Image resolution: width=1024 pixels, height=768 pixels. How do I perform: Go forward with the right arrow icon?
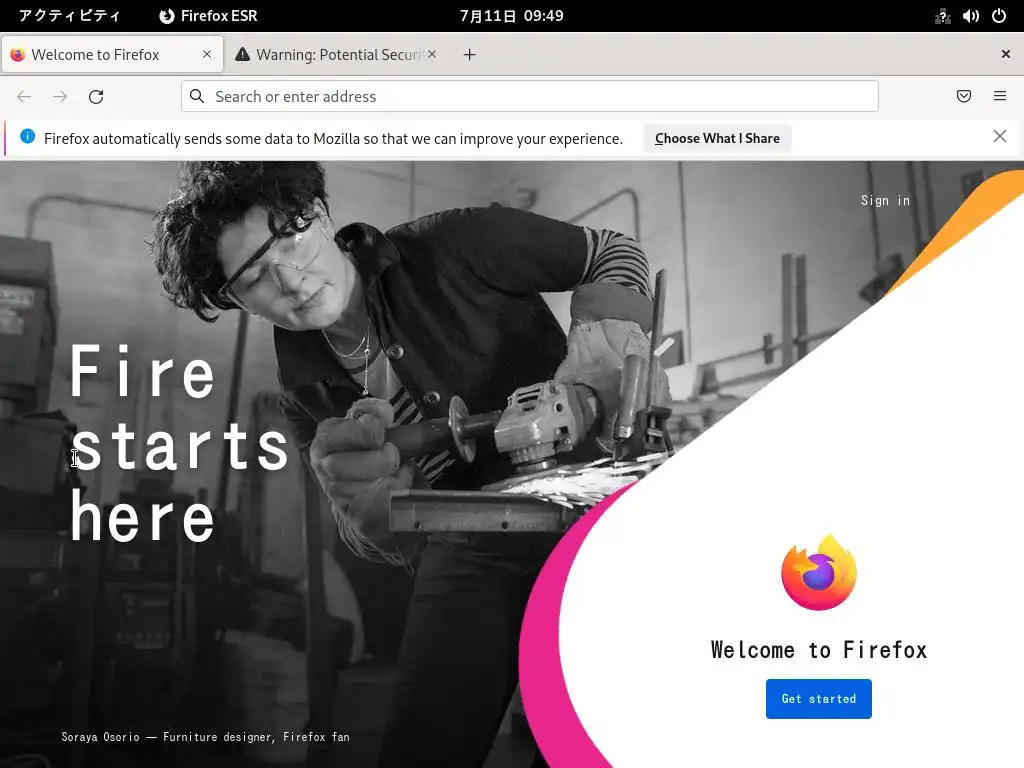click(60, 97)
